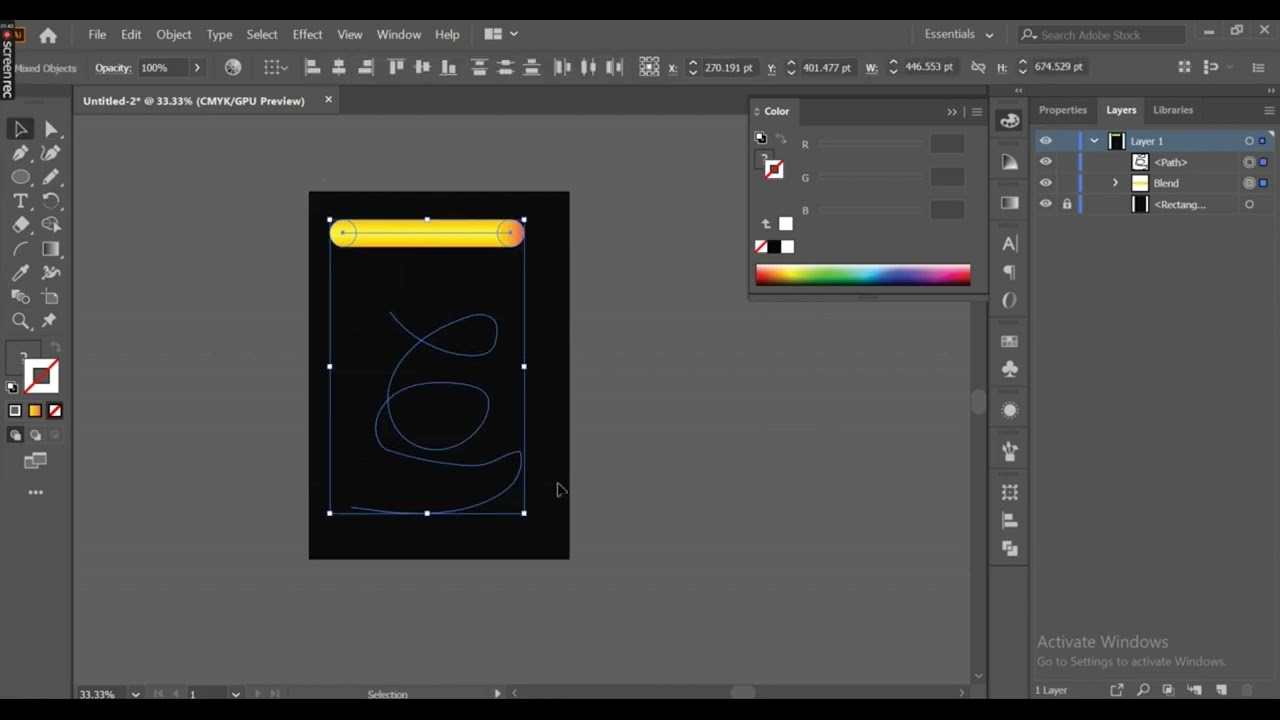Screen dimensions: 1280x720
Task: Toggle visibility of <Rectang... layer
Action: pyautogui.click(x=1046, y=204)
